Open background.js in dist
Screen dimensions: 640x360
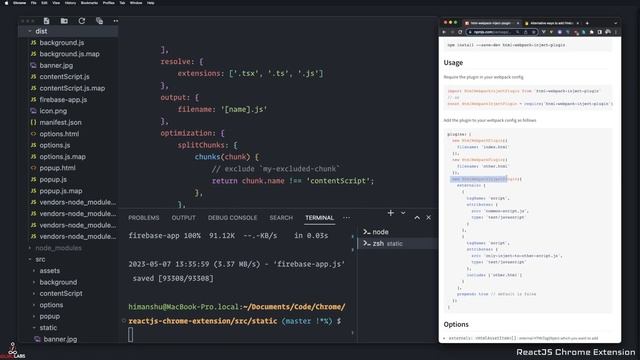pos(68,42)
